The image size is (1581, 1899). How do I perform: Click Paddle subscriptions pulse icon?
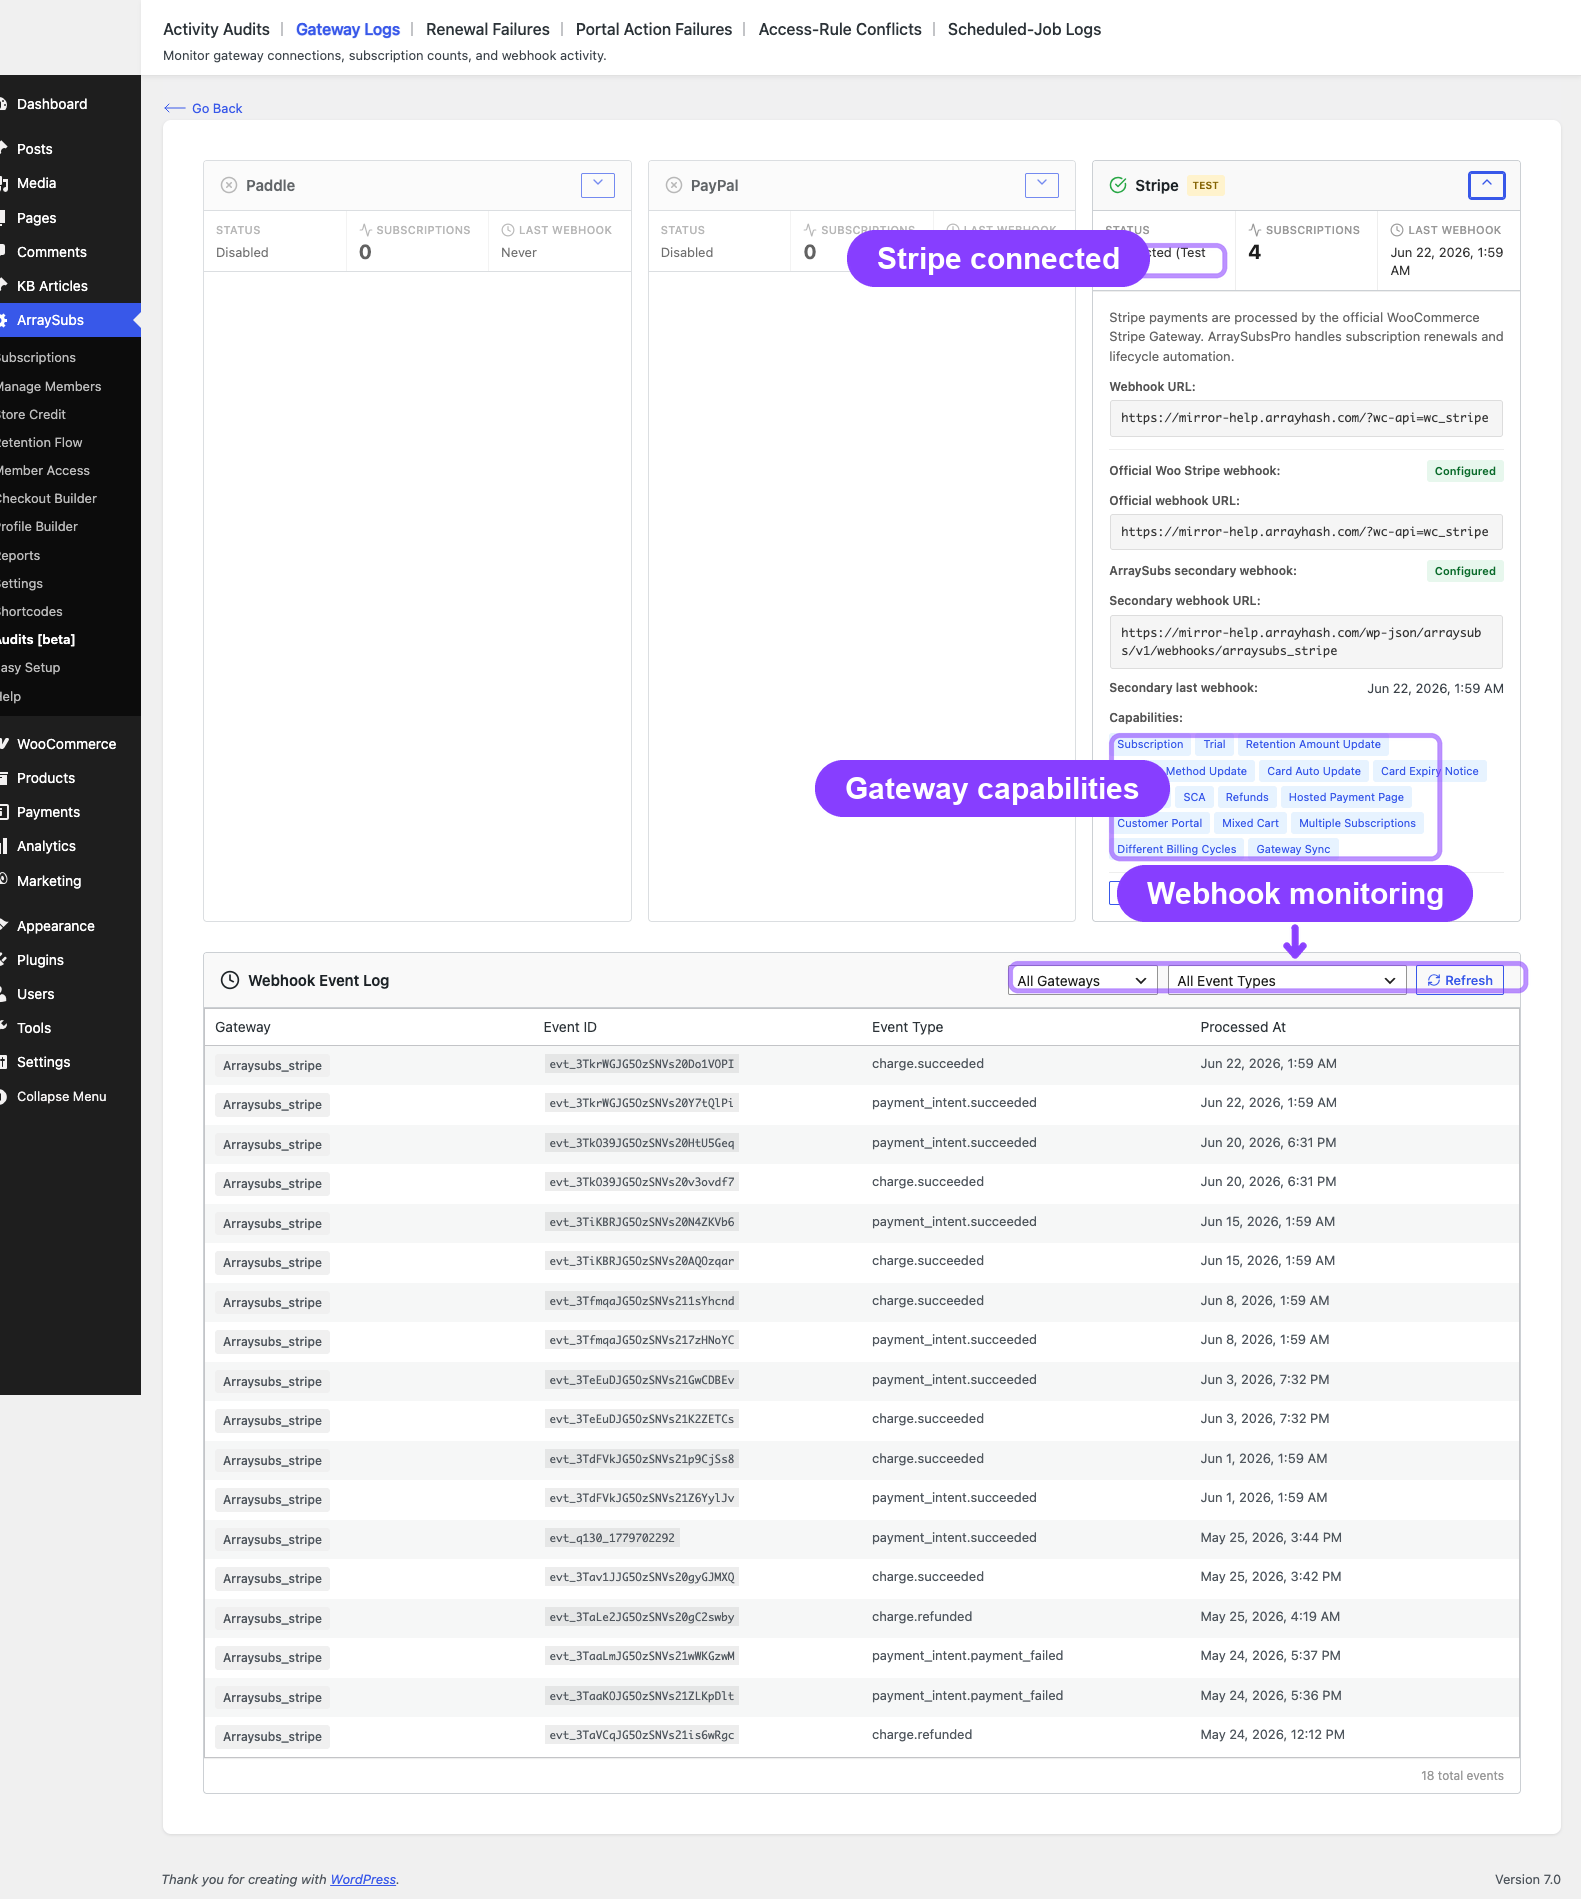coord(366,230)
